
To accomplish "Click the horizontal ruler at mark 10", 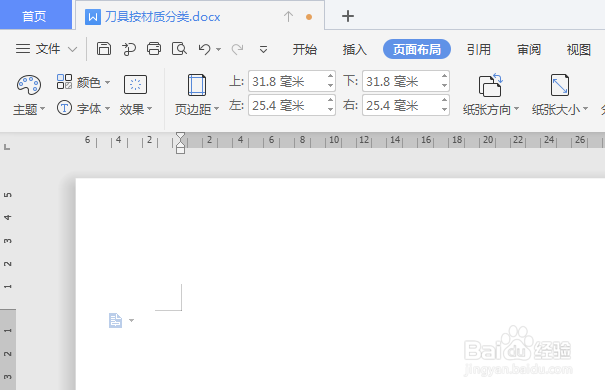I will (x=334, y=140).
